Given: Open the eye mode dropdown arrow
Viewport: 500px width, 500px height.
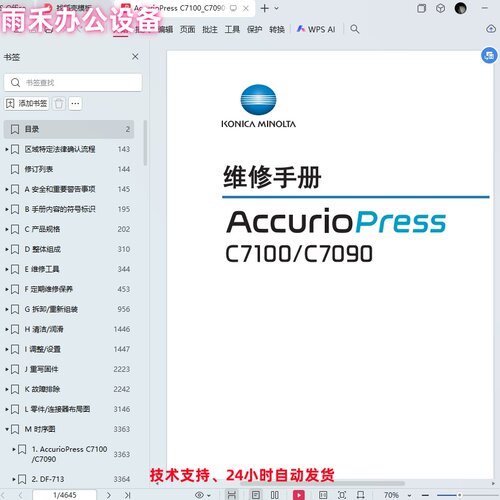Looking at the screenshot, I should (209, 495).
